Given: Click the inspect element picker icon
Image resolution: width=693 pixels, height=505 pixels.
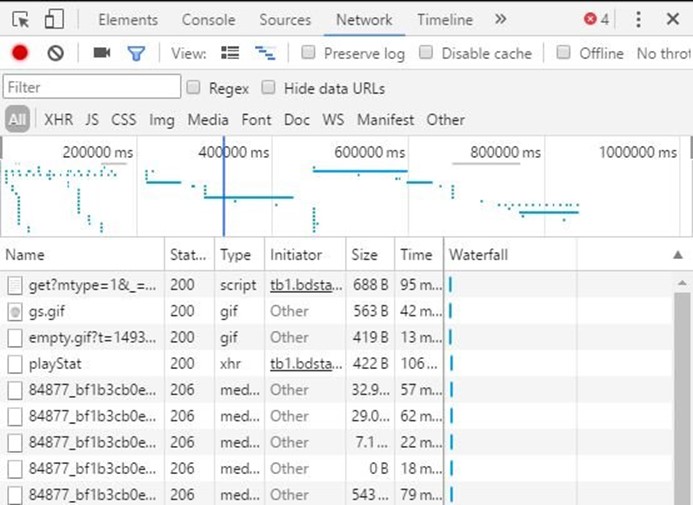Looking at the screenshot, I should [x=21, y=20].
